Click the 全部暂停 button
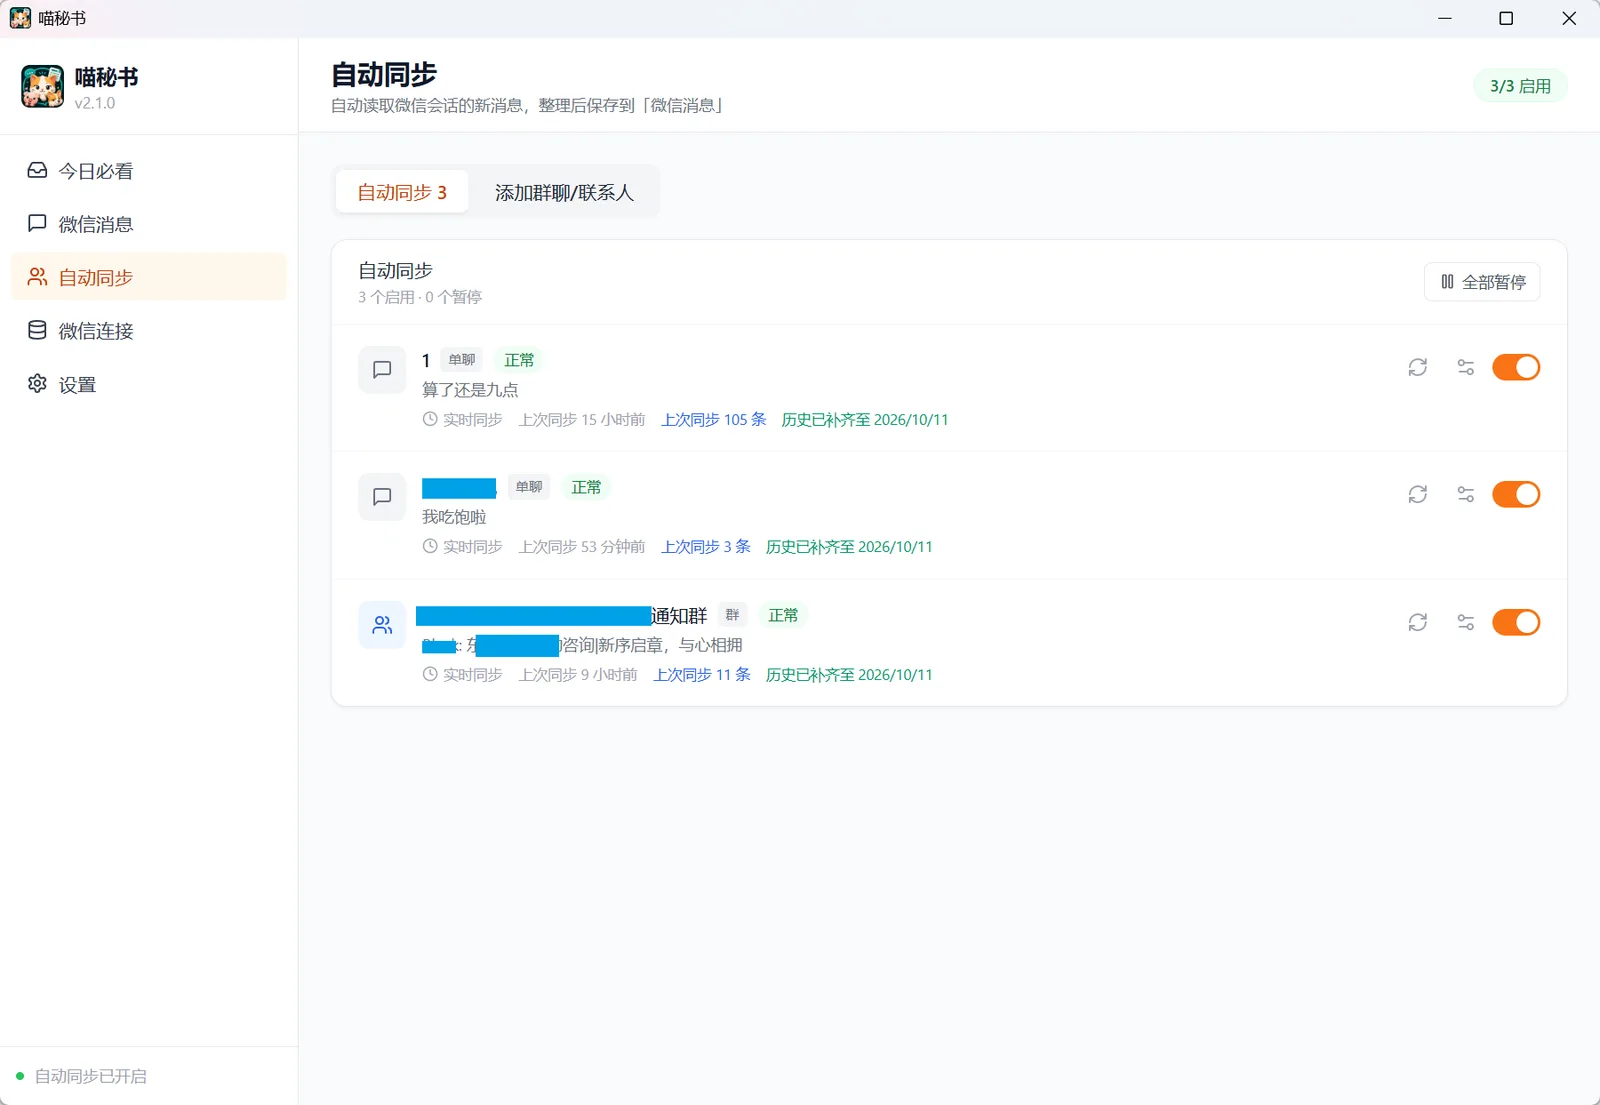Viewport: 1600px width, 1105px height. [1482, 282]
